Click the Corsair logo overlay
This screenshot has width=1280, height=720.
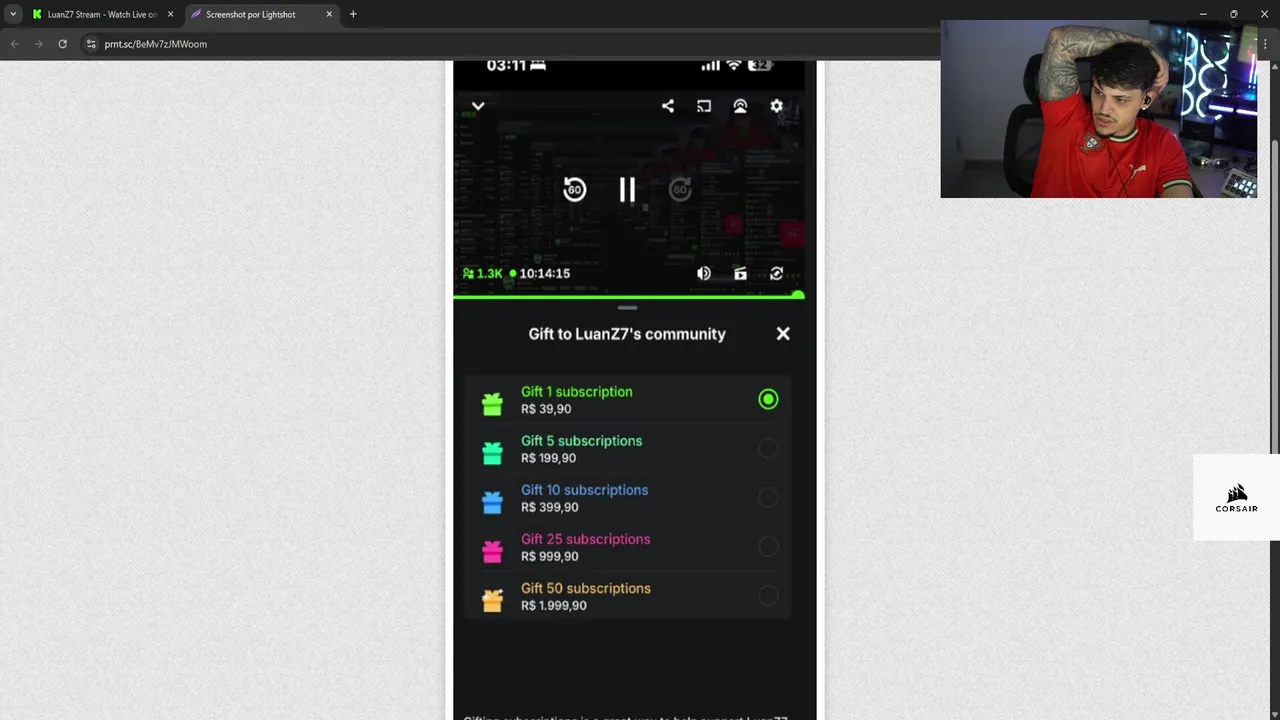coord(1236,497)
